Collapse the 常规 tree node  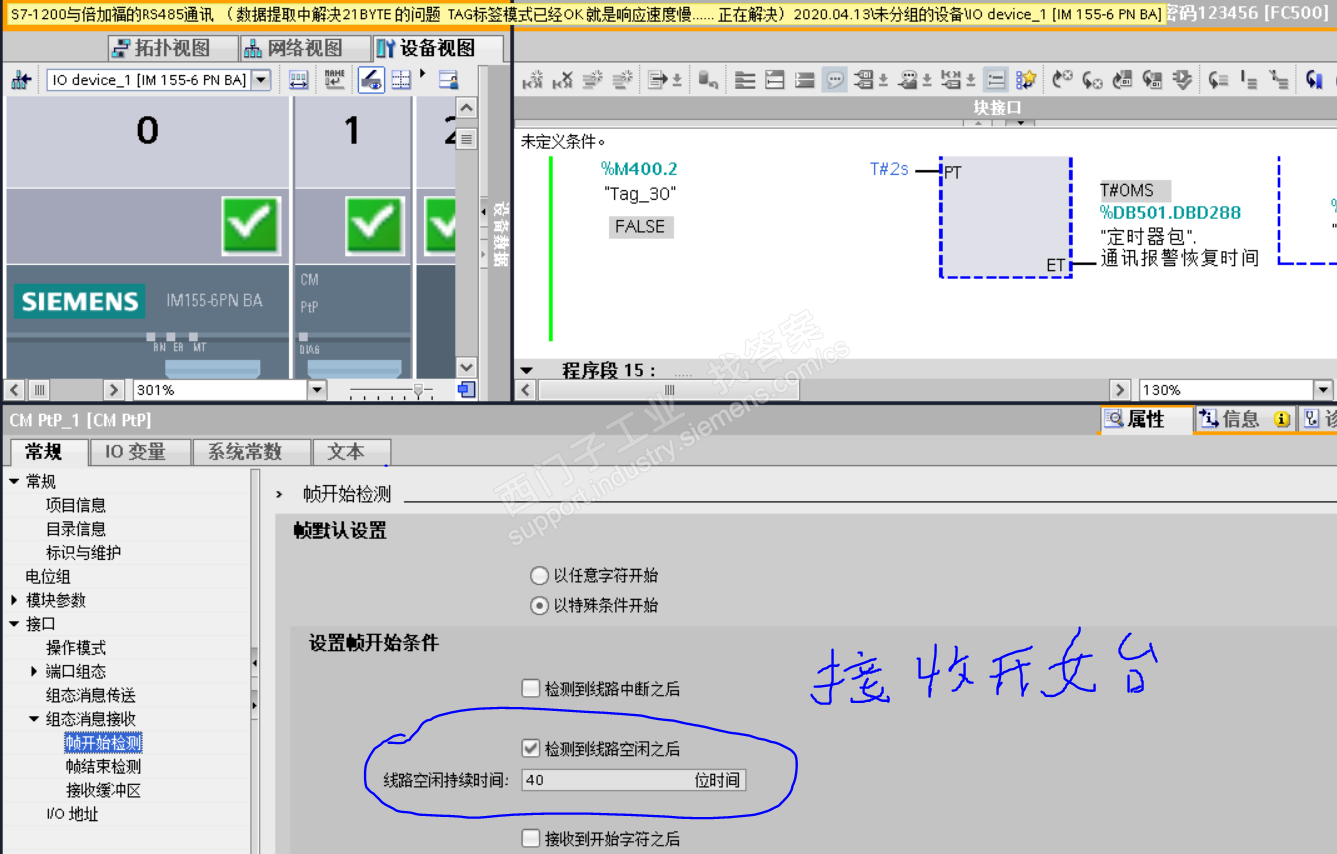(x=14, y=481)
